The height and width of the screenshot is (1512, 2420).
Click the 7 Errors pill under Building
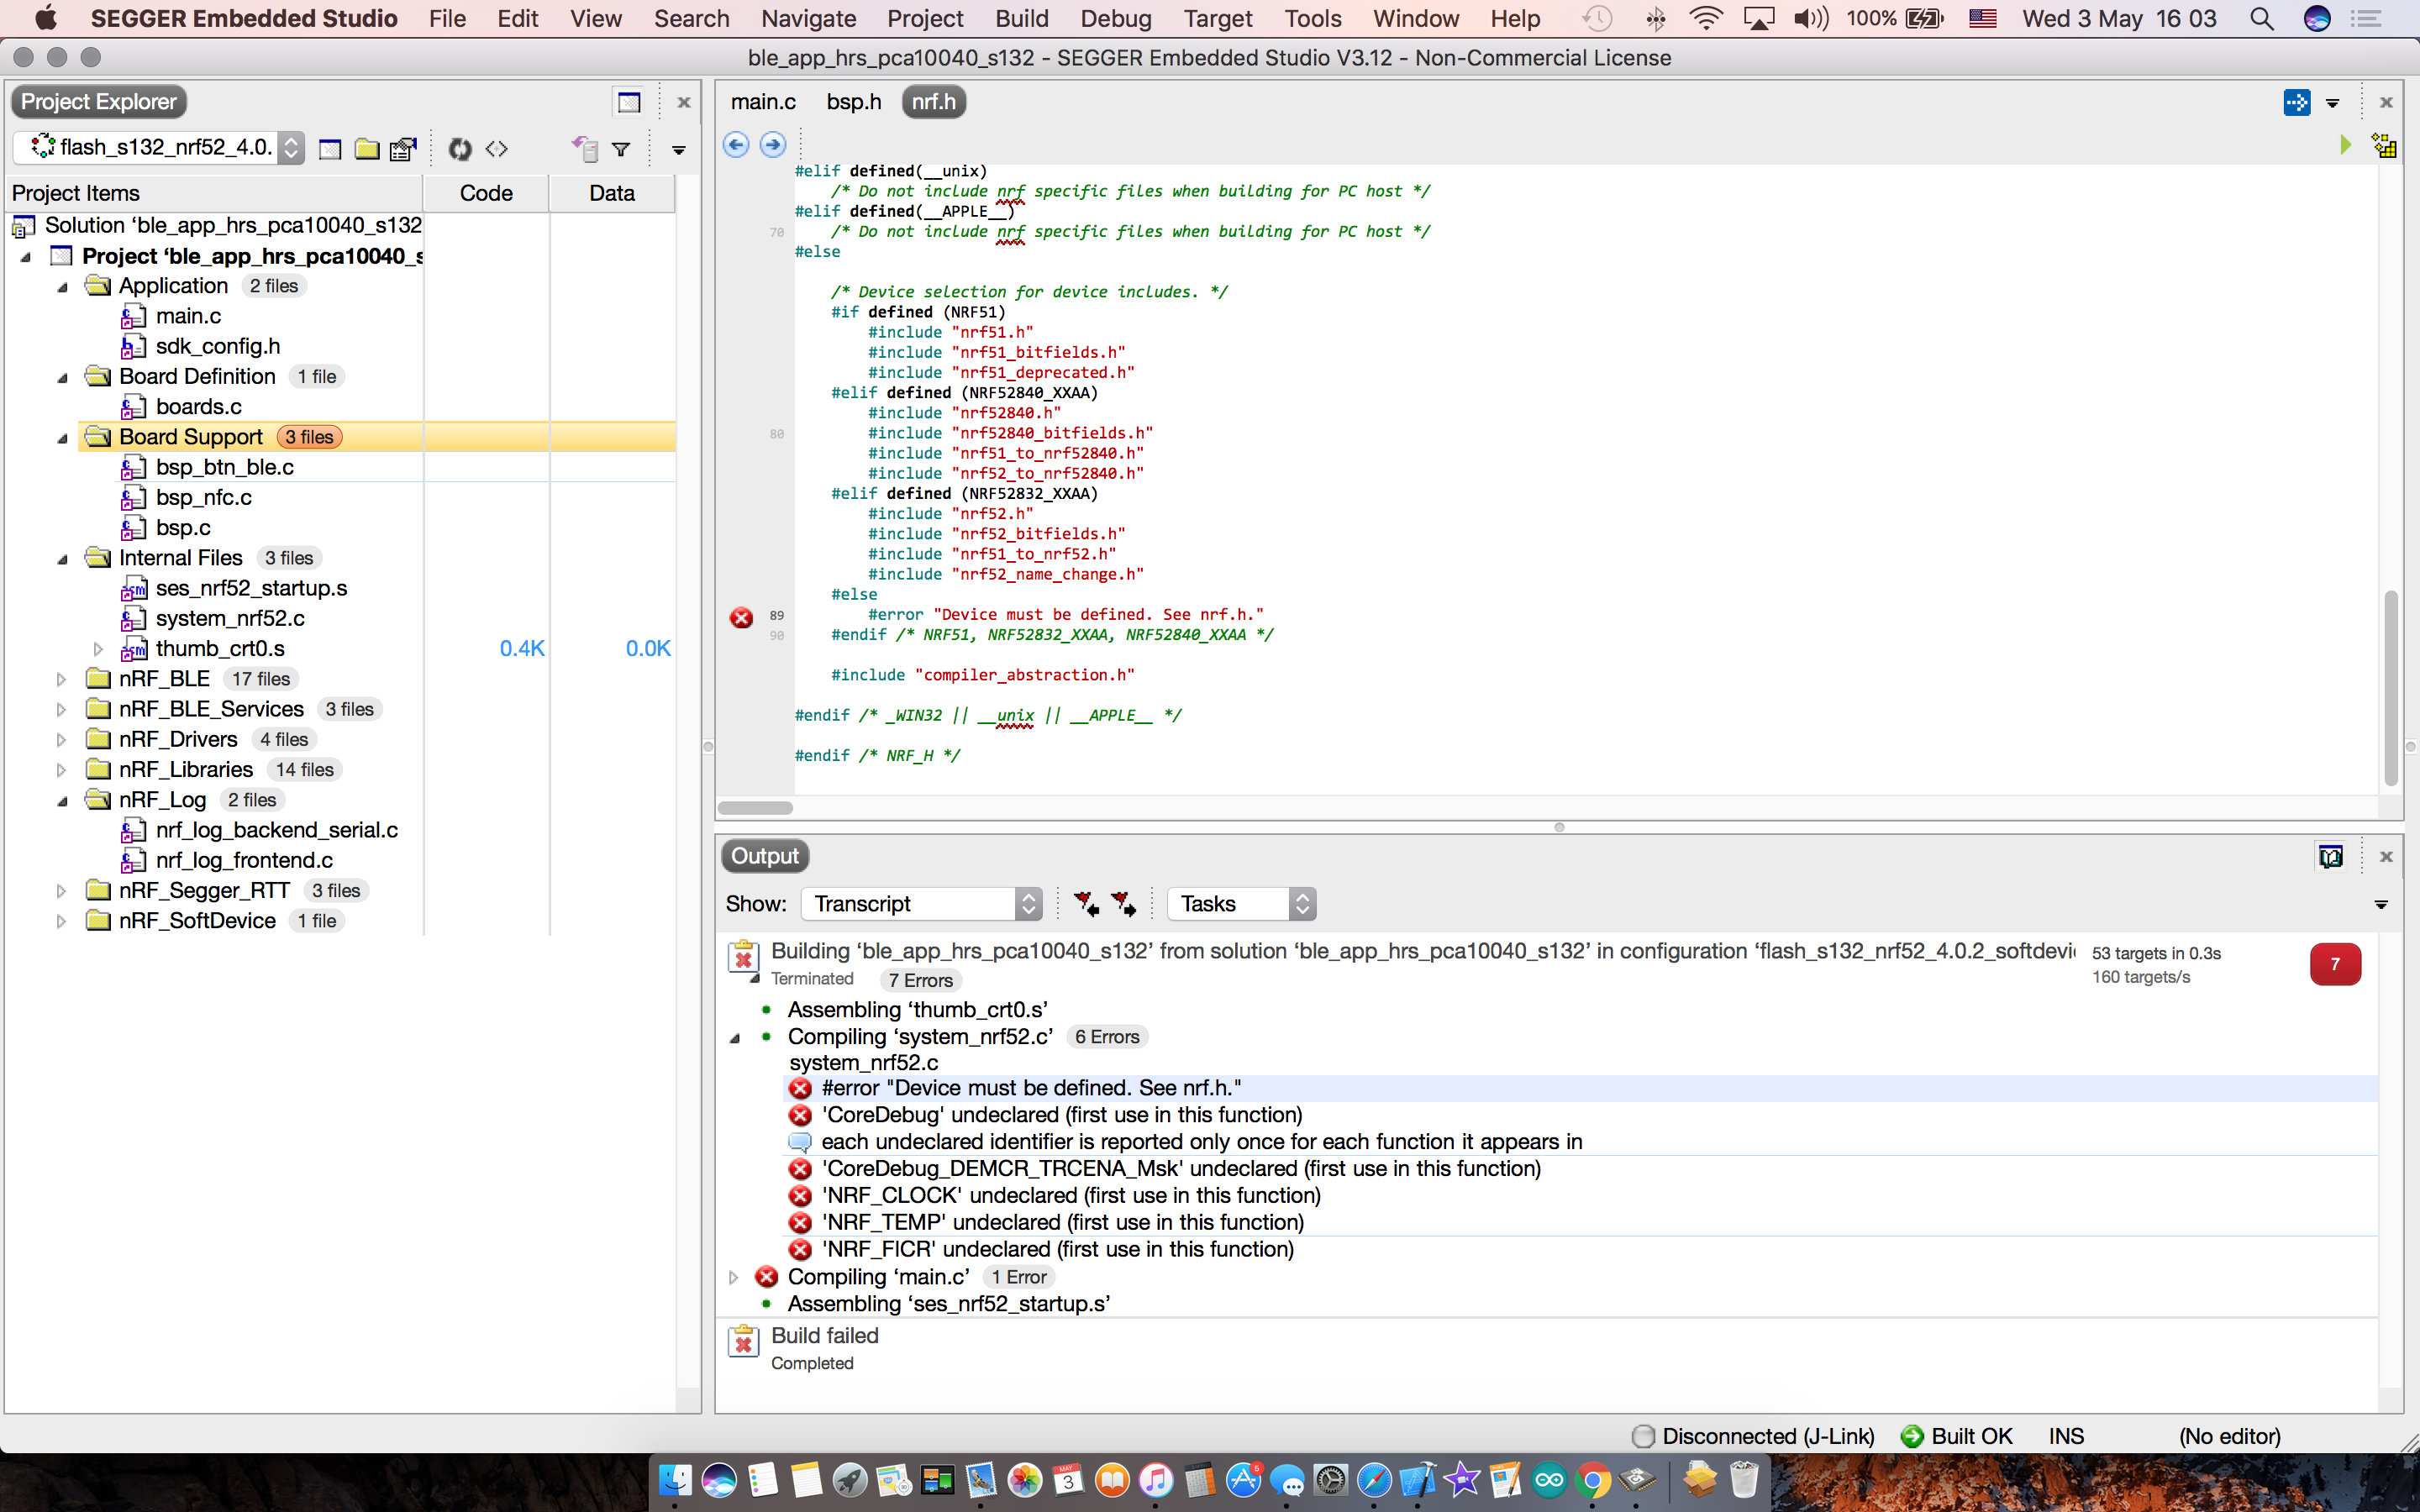click(920, 980)
